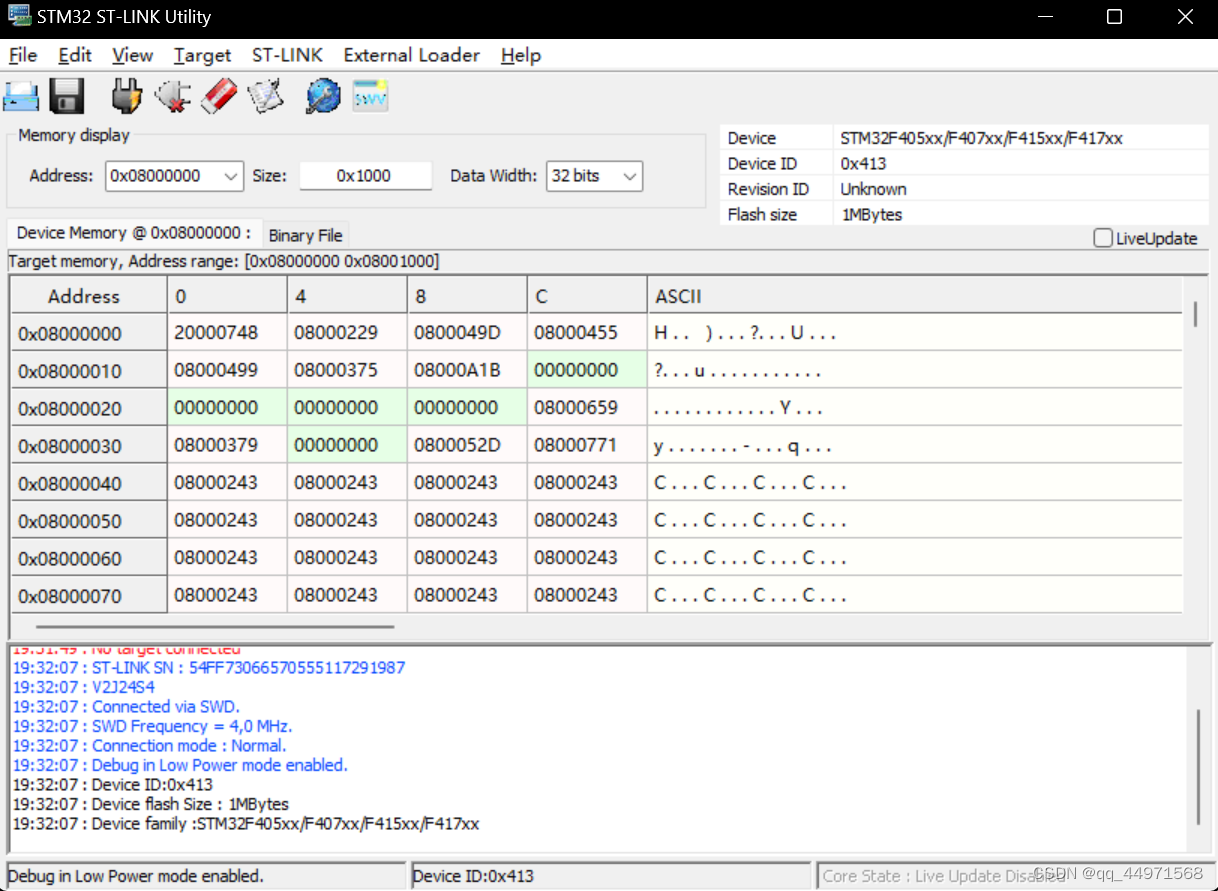Connect to the target with plug icon
The height and width of the screenshot is (891, 1218).
pyautogui.click(x=127, y=97)
